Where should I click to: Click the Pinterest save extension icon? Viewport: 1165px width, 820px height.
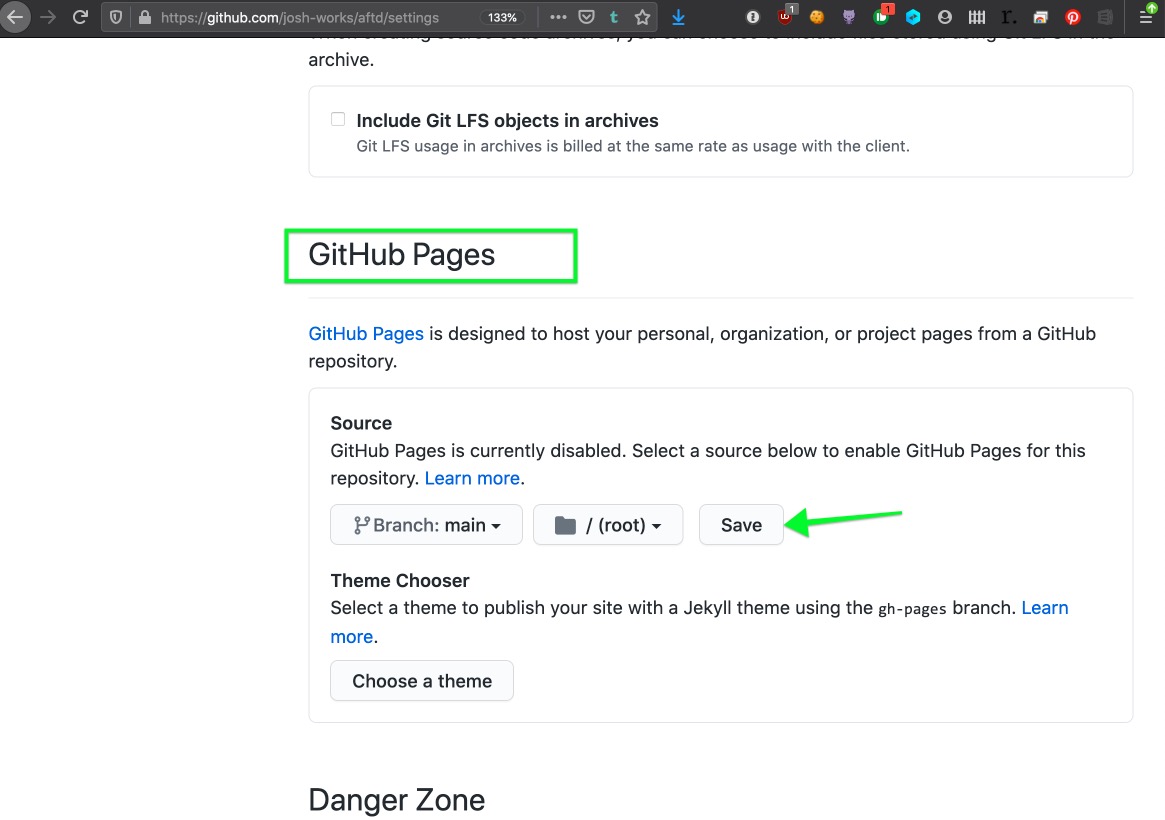[x=1072, y=17]
